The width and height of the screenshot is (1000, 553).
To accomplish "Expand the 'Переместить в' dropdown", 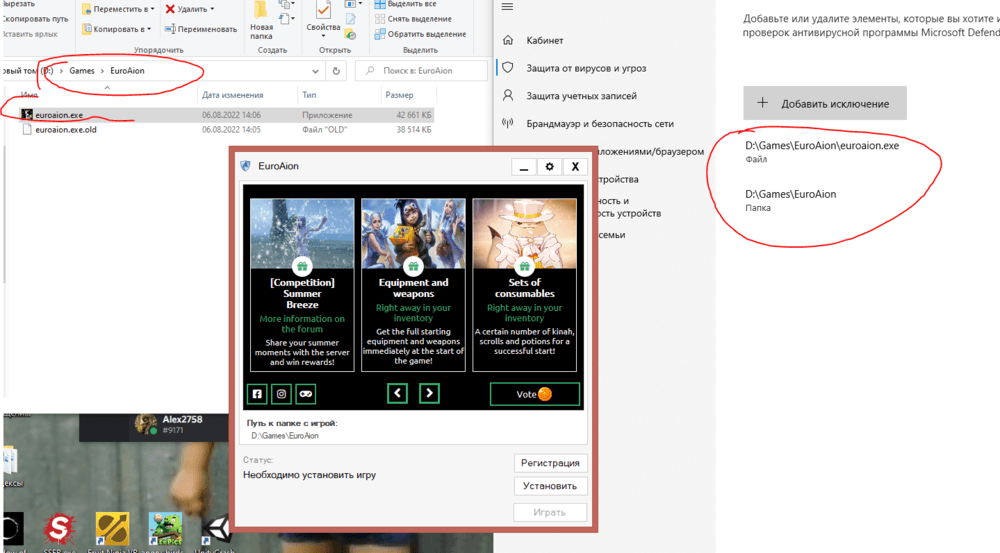I will tap(150, 9).
